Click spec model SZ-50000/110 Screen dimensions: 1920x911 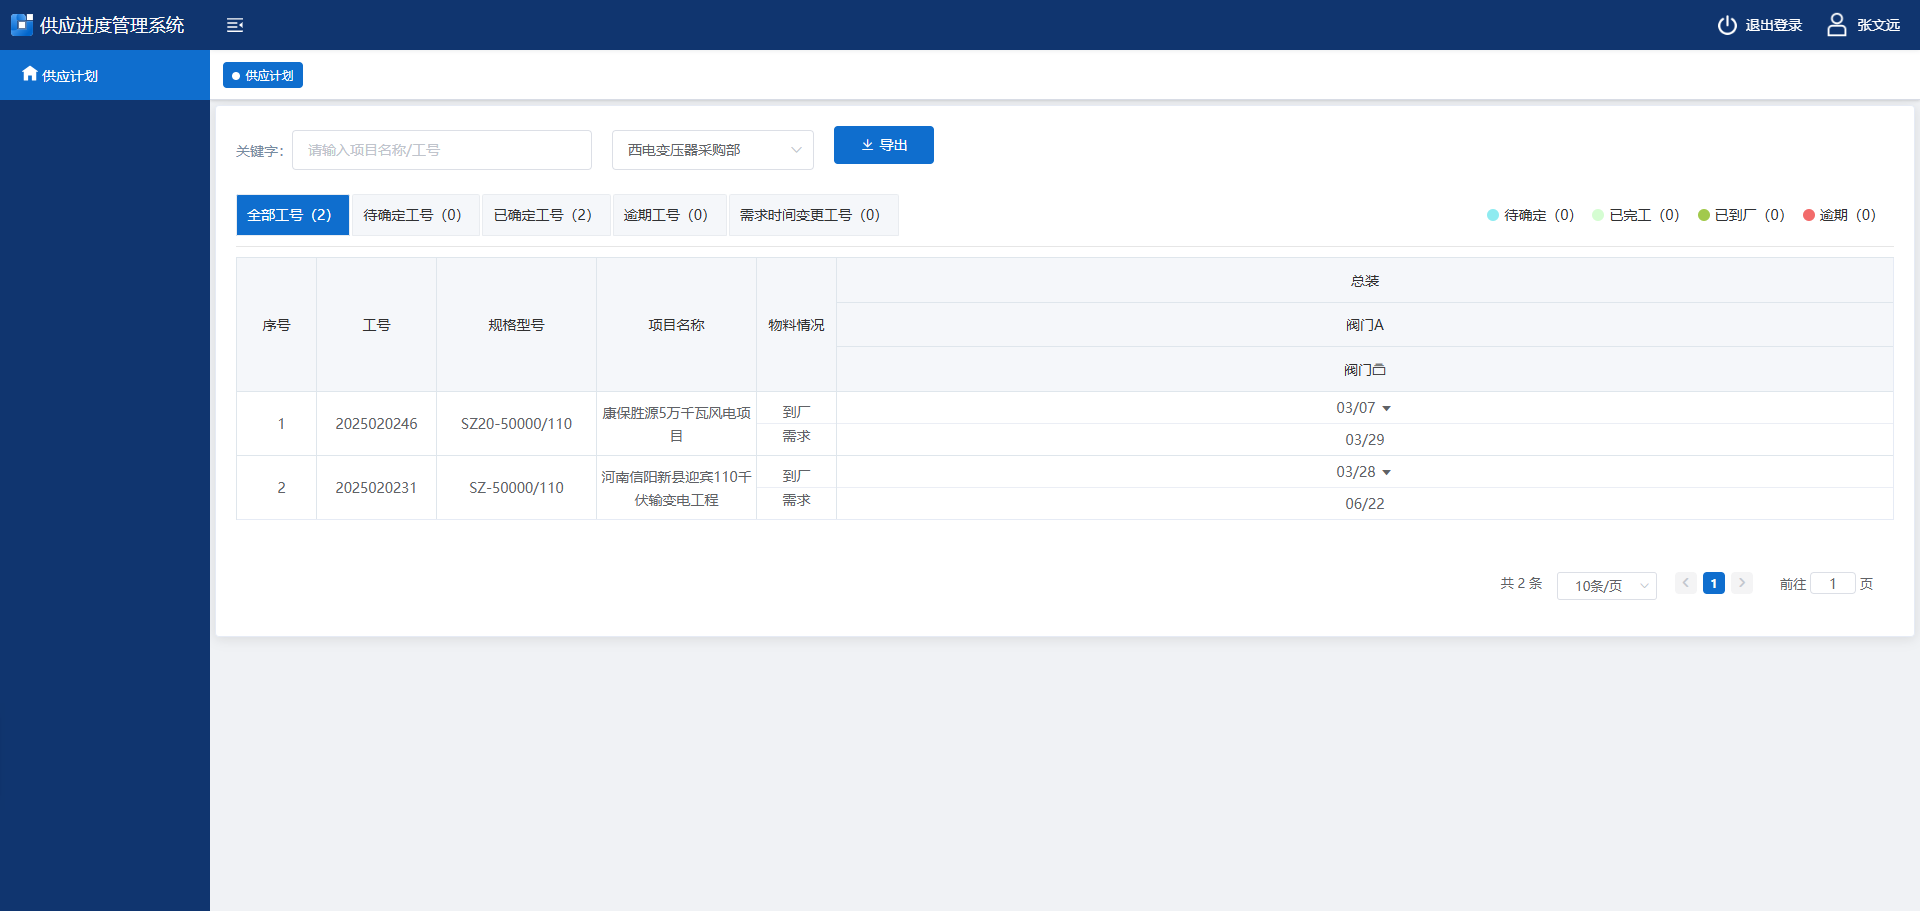coord(516,488)
